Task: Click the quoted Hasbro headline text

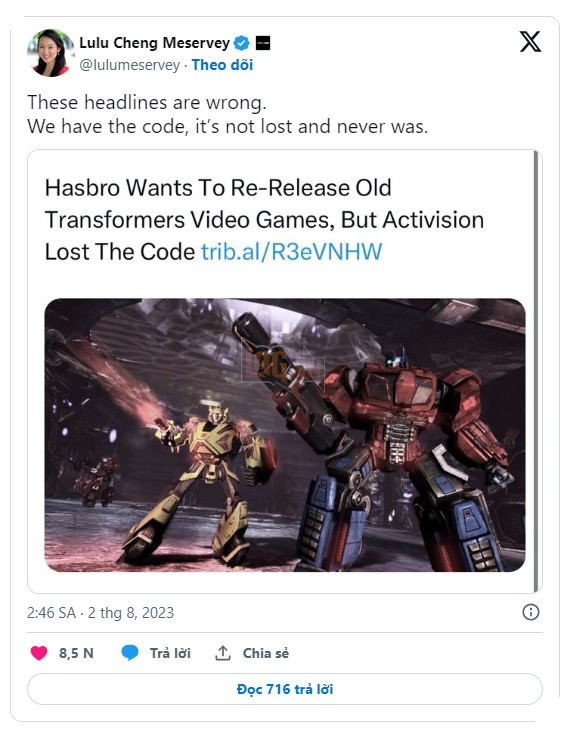Action: pos(264,220)
